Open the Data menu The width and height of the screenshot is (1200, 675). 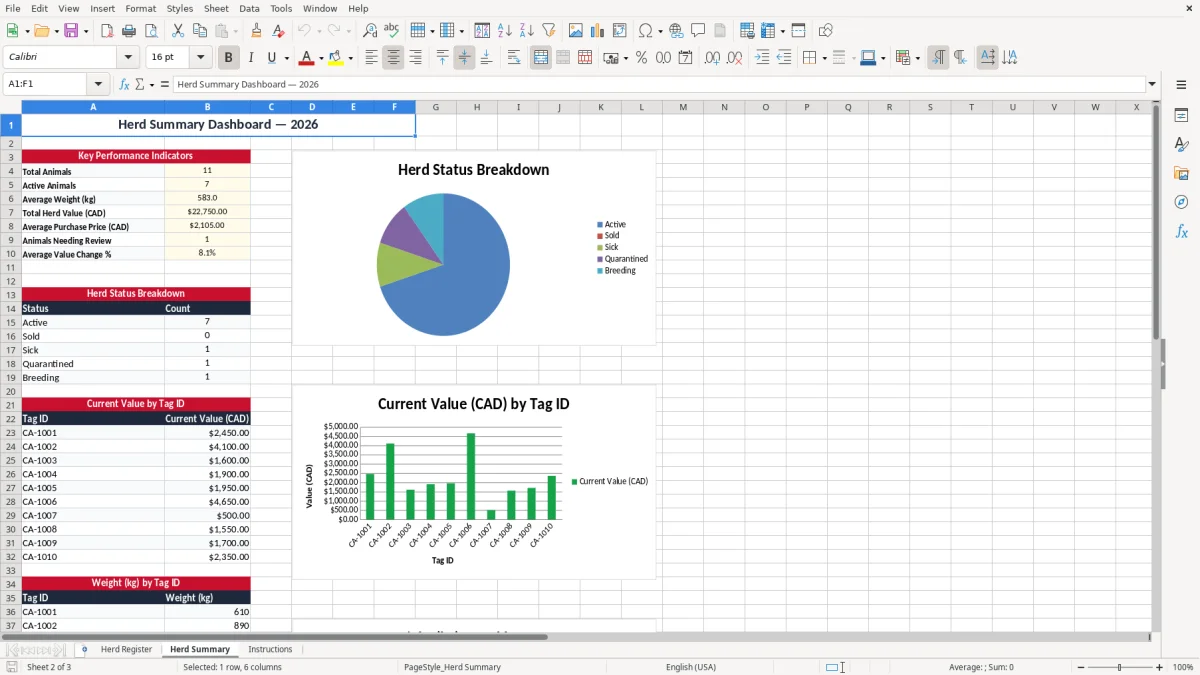pyautogui.click(x=249, y=8)
